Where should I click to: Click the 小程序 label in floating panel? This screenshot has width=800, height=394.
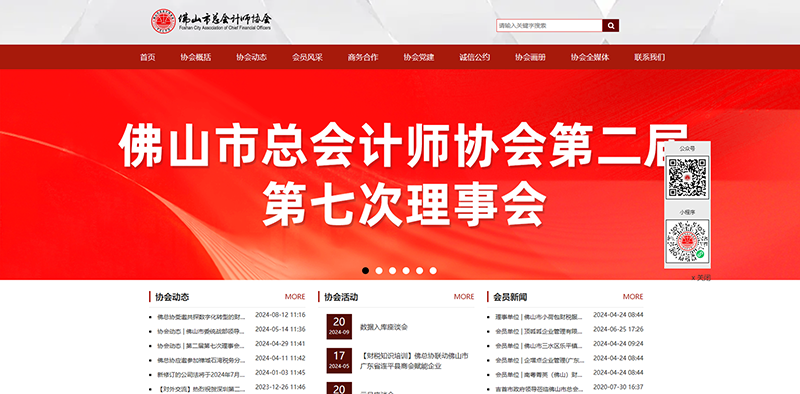(x=687, y=211)
